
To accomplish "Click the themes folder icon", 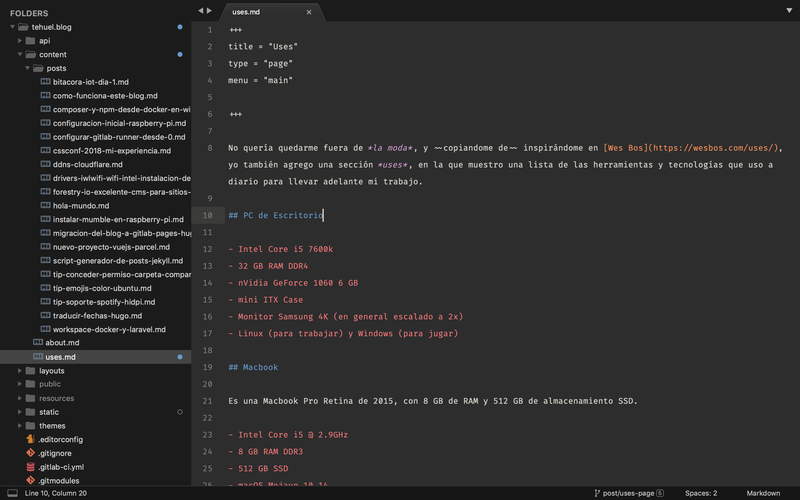I will pyautogui.click(x=31, y=426).
